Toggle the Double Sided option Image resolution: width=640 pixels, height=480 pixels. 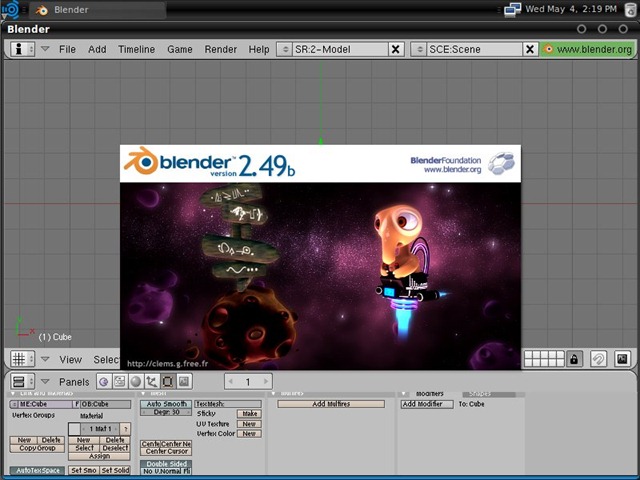[166, 464]
